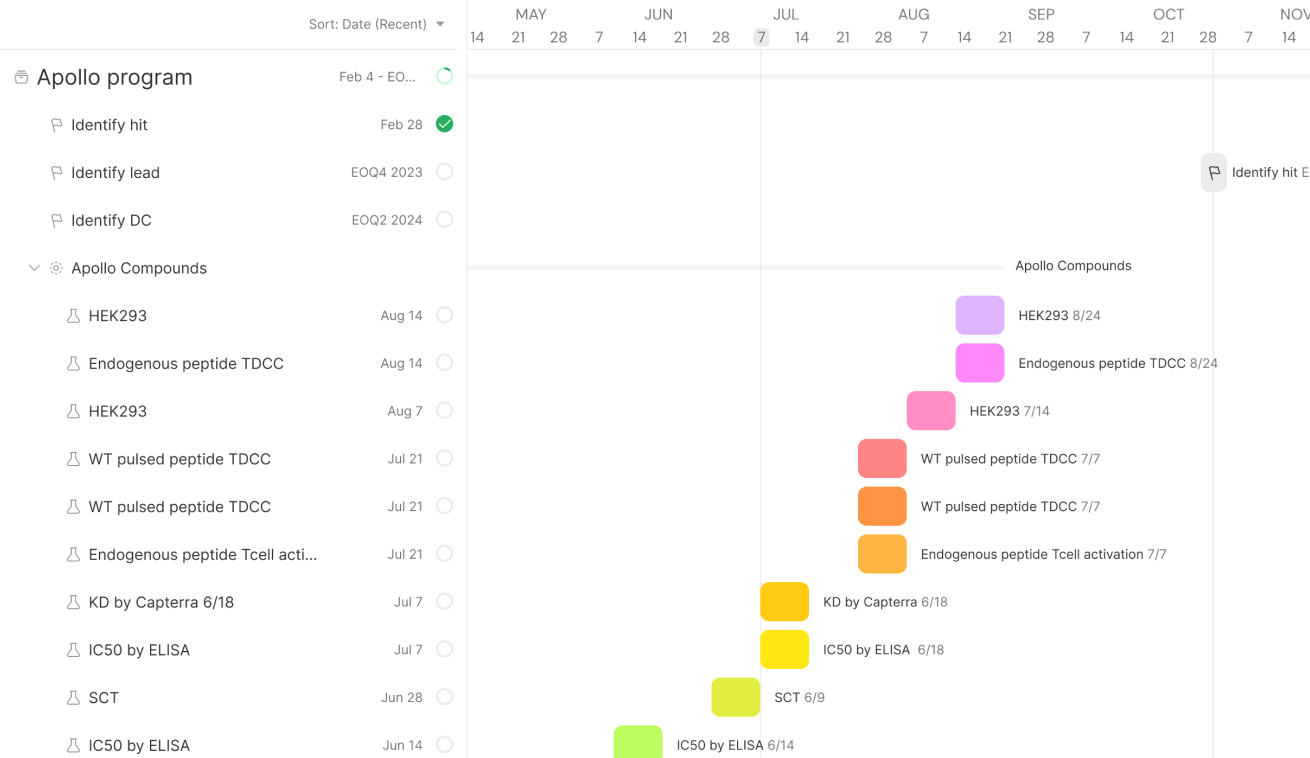Click the flask icon on HEK293 Aug 14 row
The image size is (1310, 758).
click(x=73, y=316)
